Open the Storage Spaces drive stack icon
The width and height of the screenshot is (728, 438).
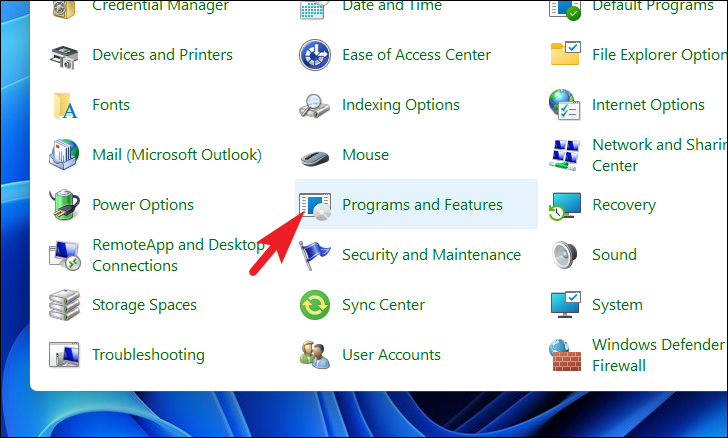64,305
